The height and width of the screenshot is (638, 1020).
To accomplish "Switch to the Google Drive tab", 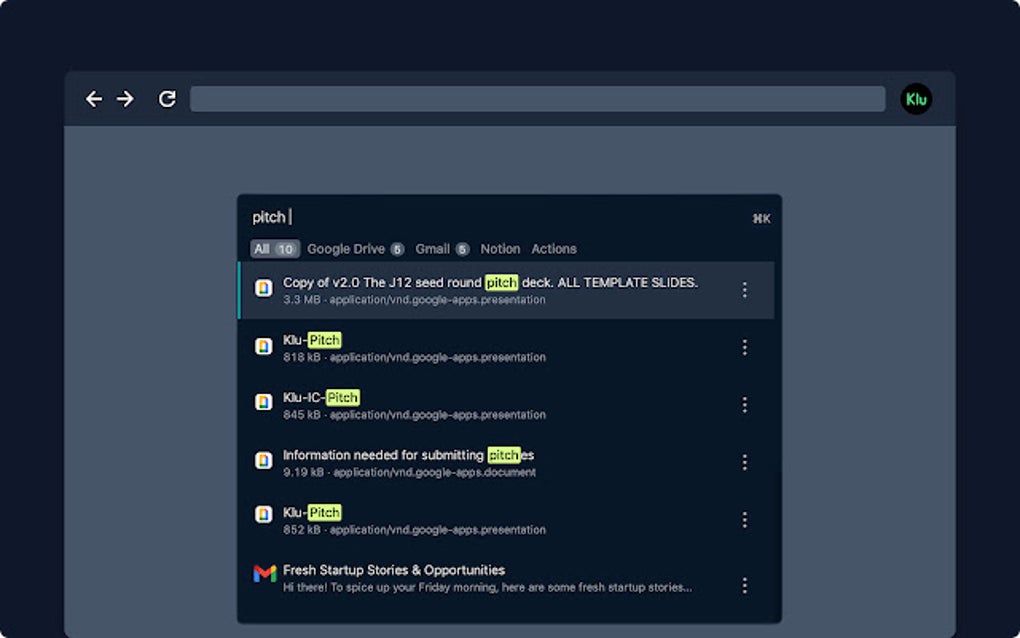I will [356, 249].
